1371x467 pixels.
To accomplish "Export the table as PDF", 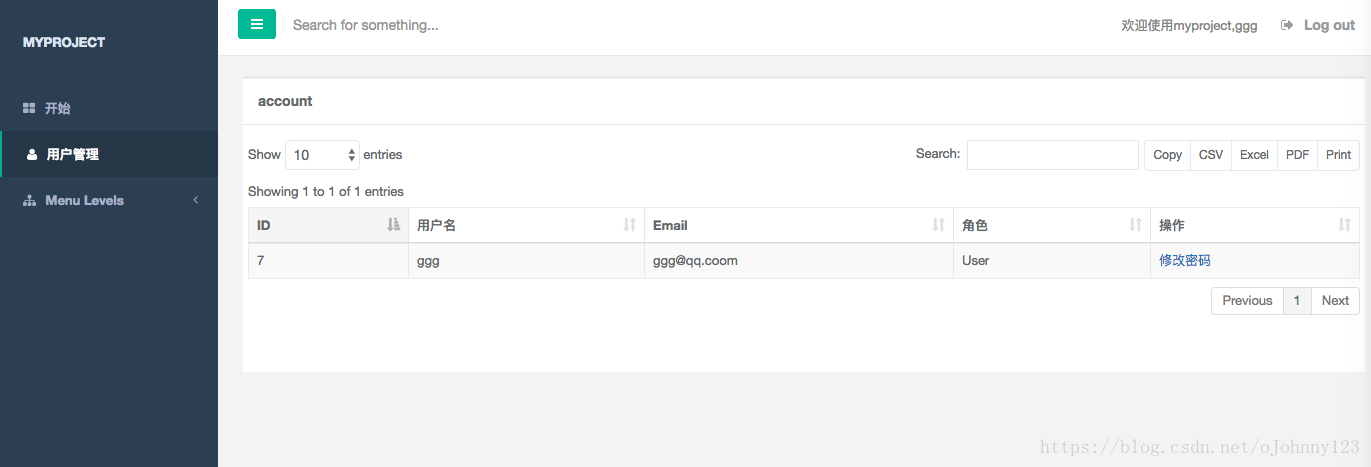I will tap(1297, 155).
